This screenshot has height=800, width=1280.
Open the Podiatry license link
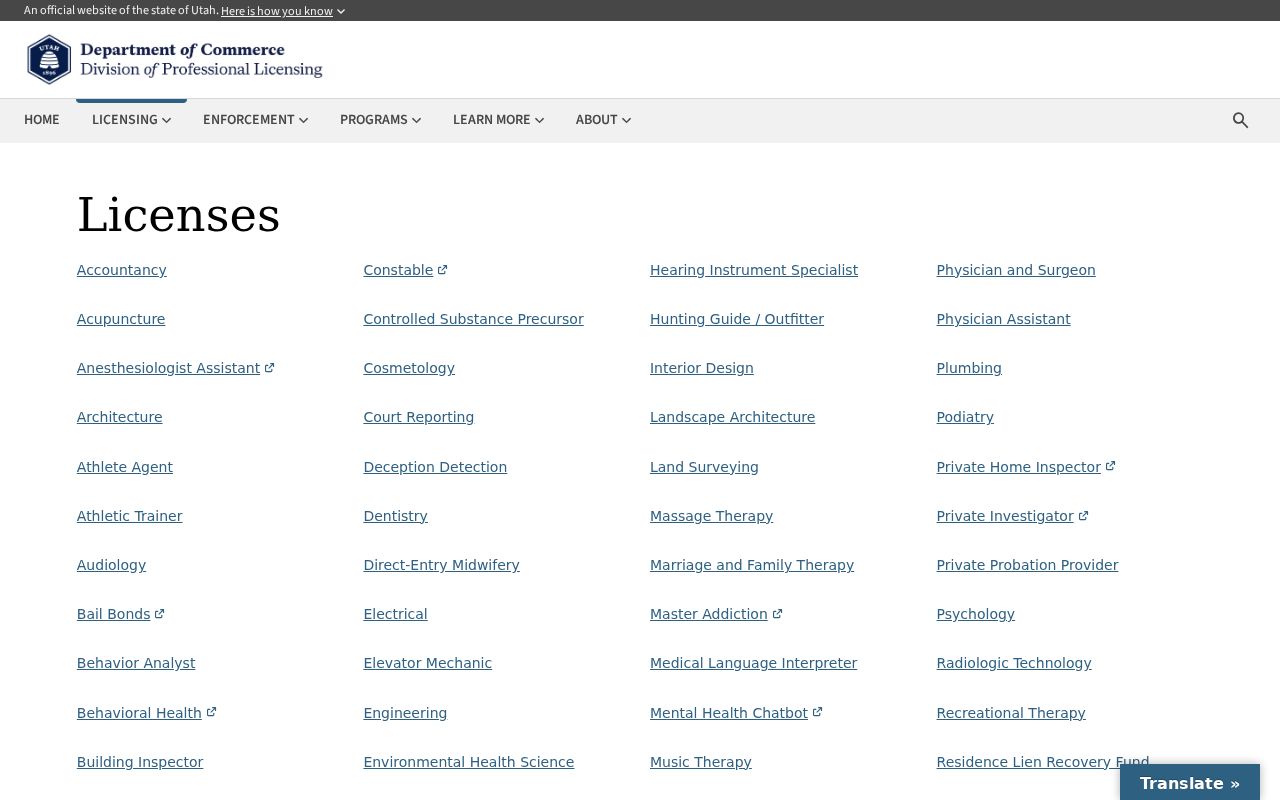pos(965,417)
